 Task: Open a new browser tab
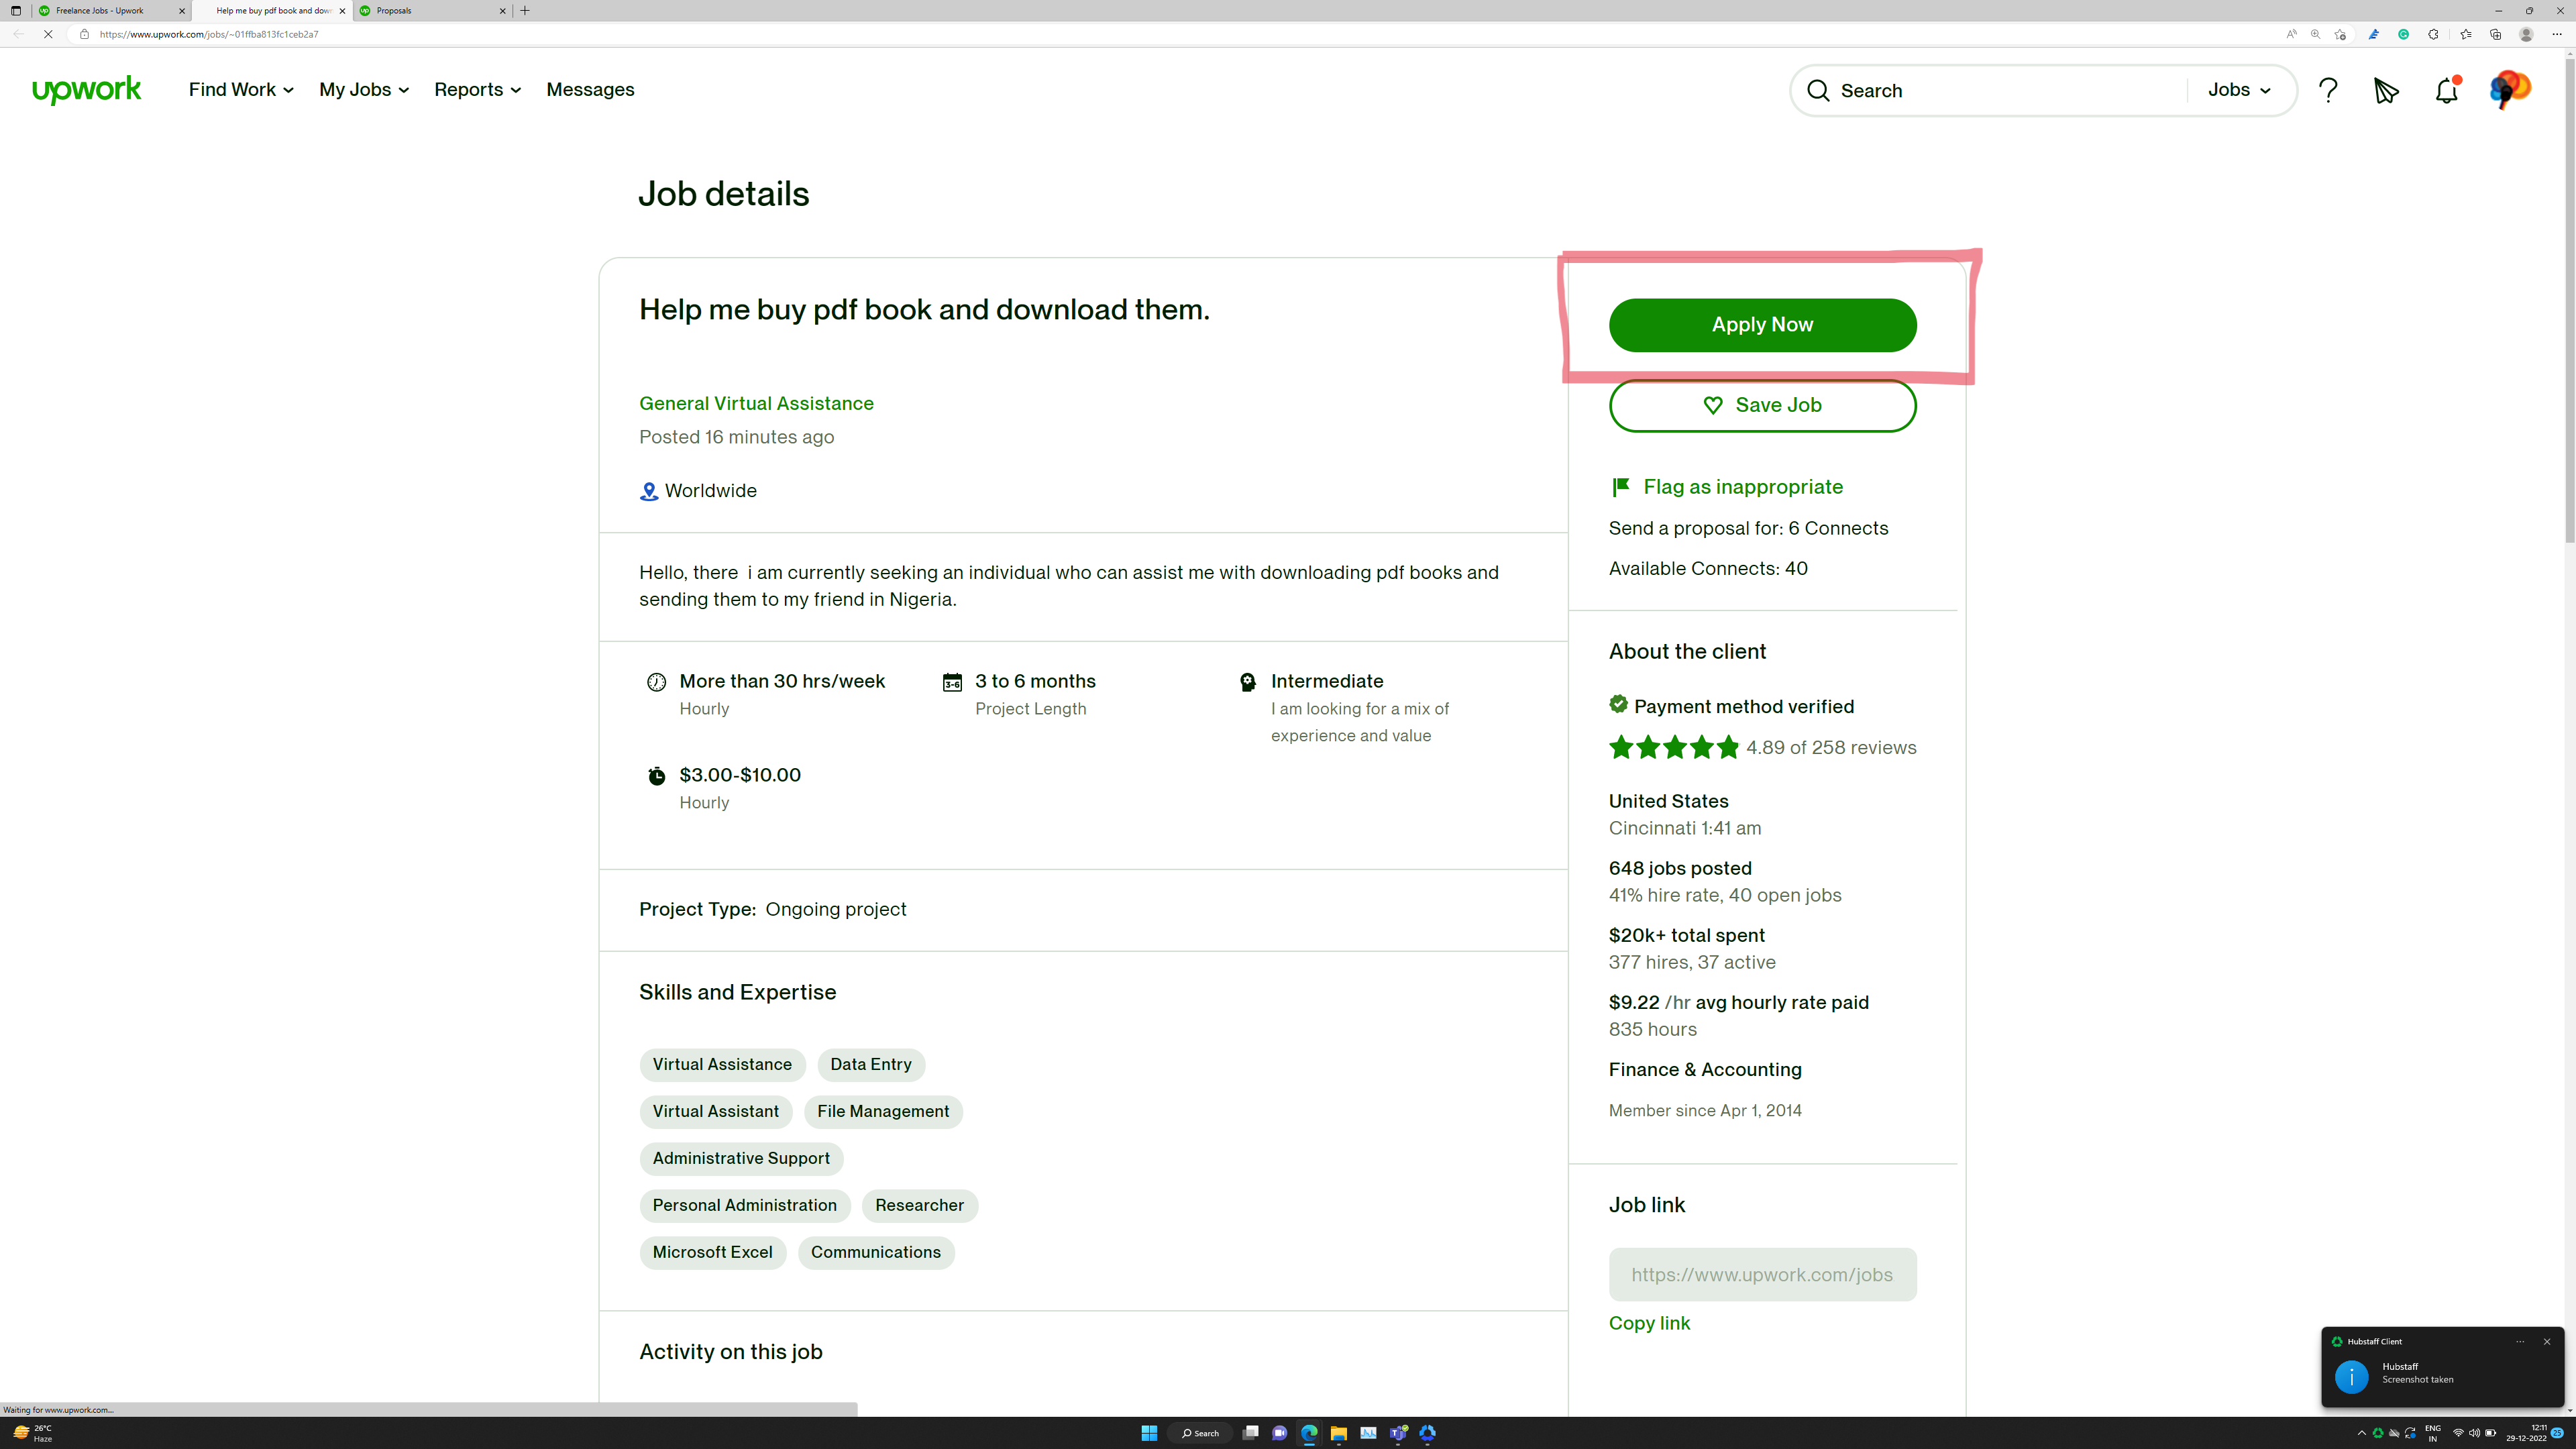point(525,11)
